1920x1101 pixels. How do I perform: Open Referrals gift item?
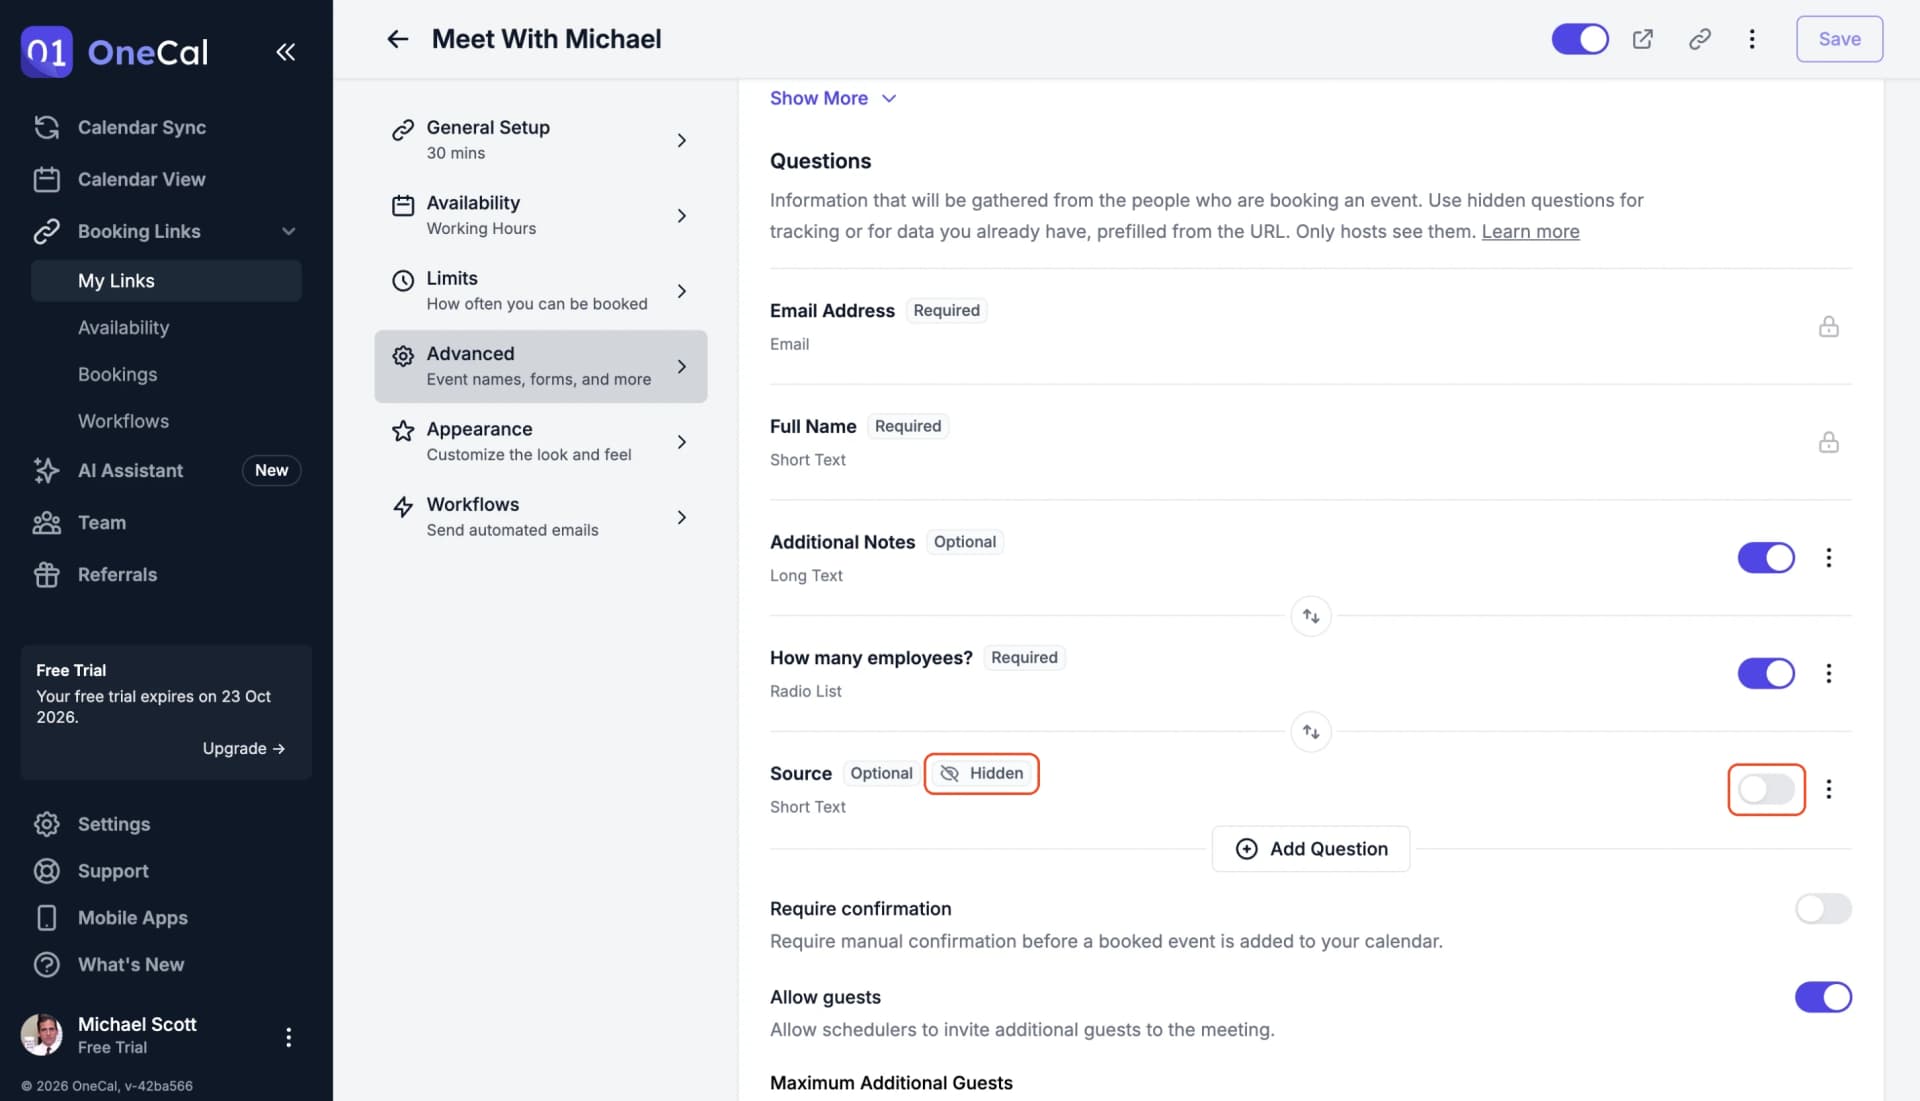117,575
